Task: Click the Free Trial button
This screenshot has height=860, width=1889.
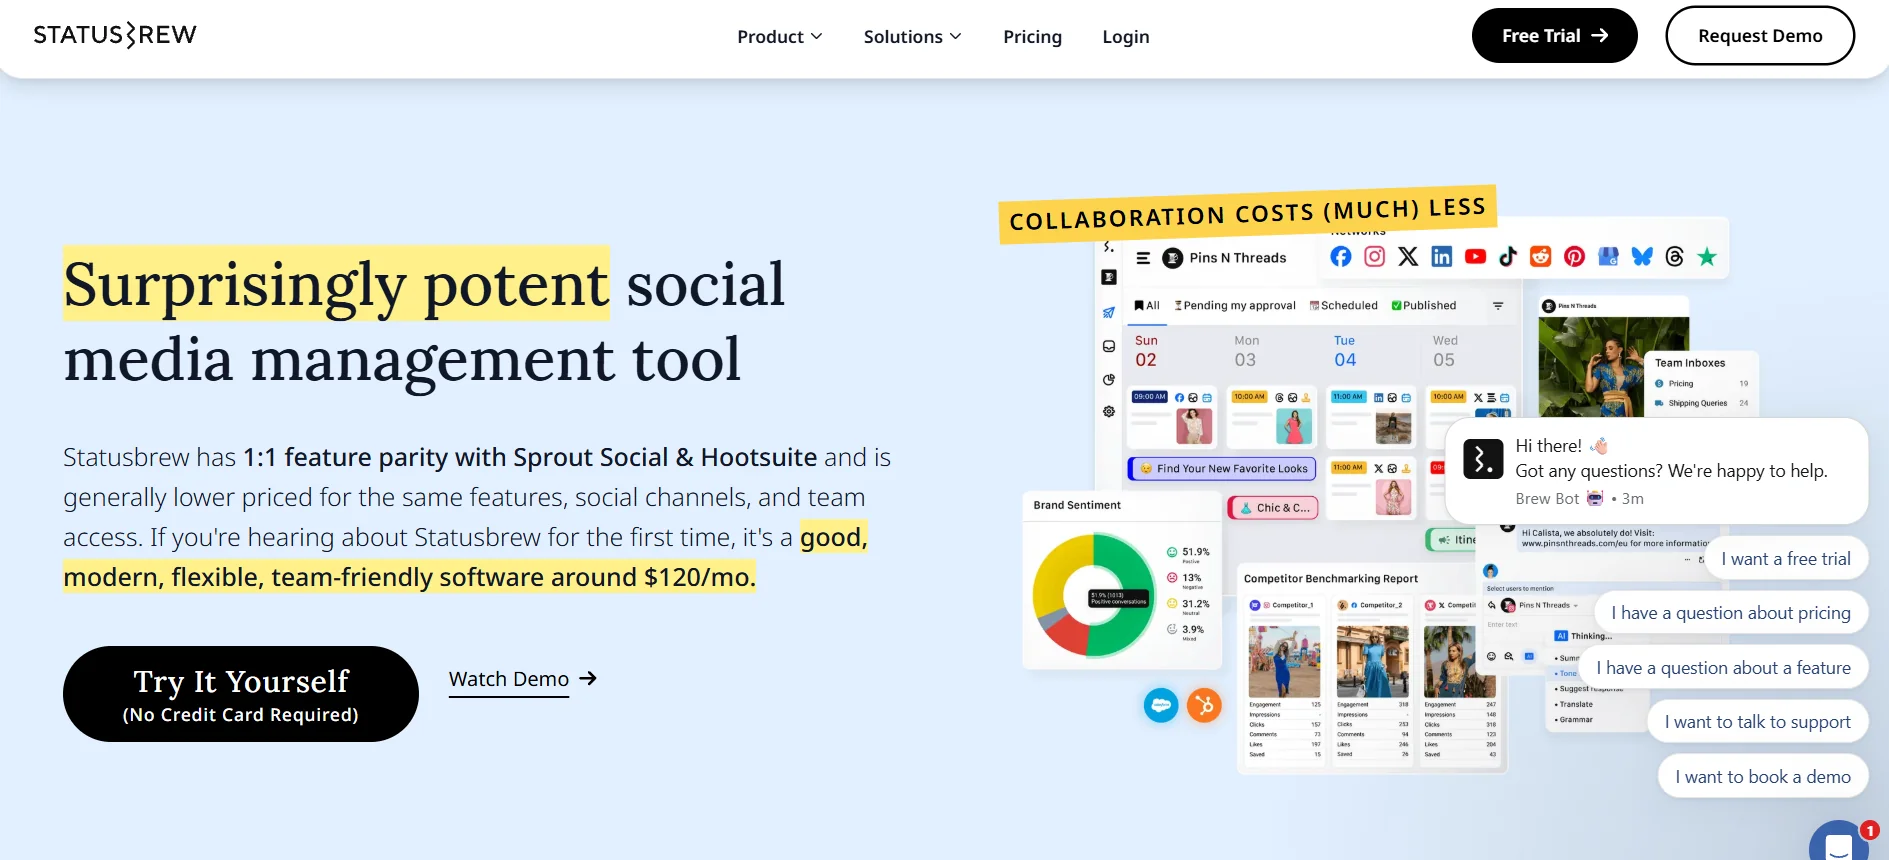Action: coord(1554,36)
